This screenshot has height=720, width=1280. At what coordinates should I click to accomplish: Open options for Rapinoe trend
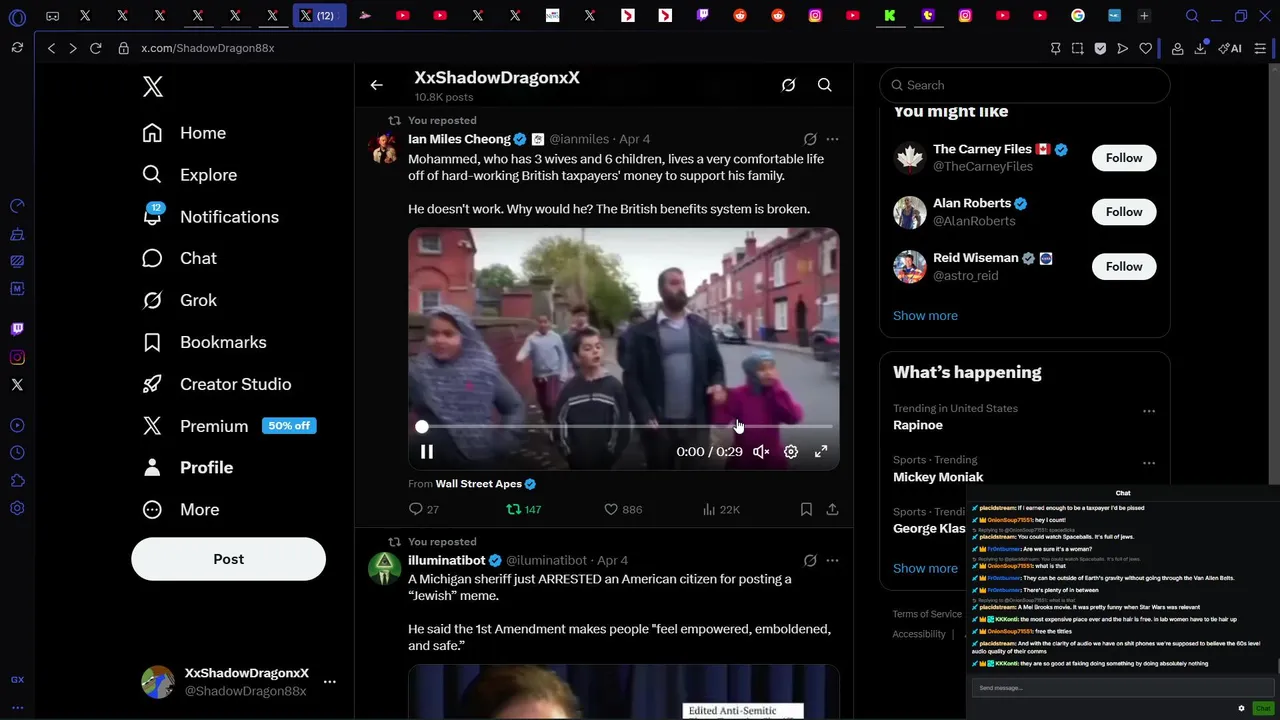1149,411
